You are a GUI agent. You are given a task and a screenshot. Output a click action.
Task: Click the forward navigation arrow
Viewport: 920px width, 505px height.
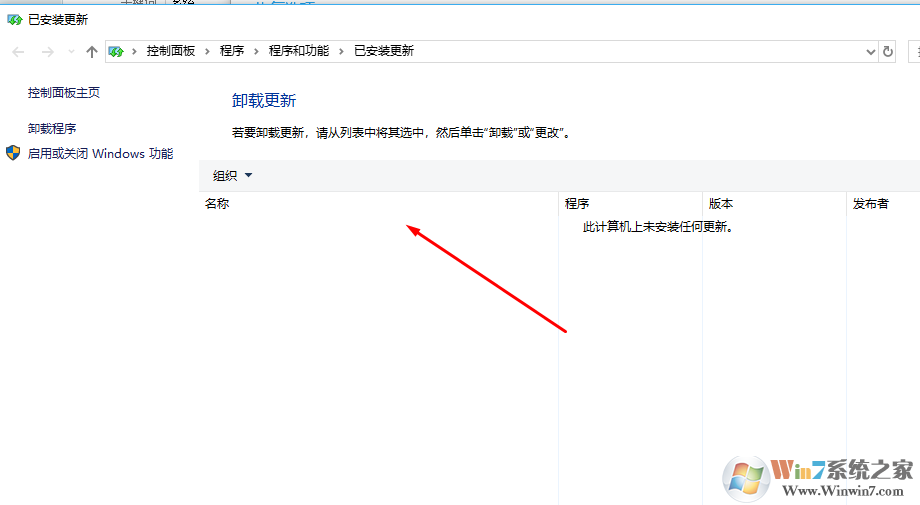click(x=48, y=52)
